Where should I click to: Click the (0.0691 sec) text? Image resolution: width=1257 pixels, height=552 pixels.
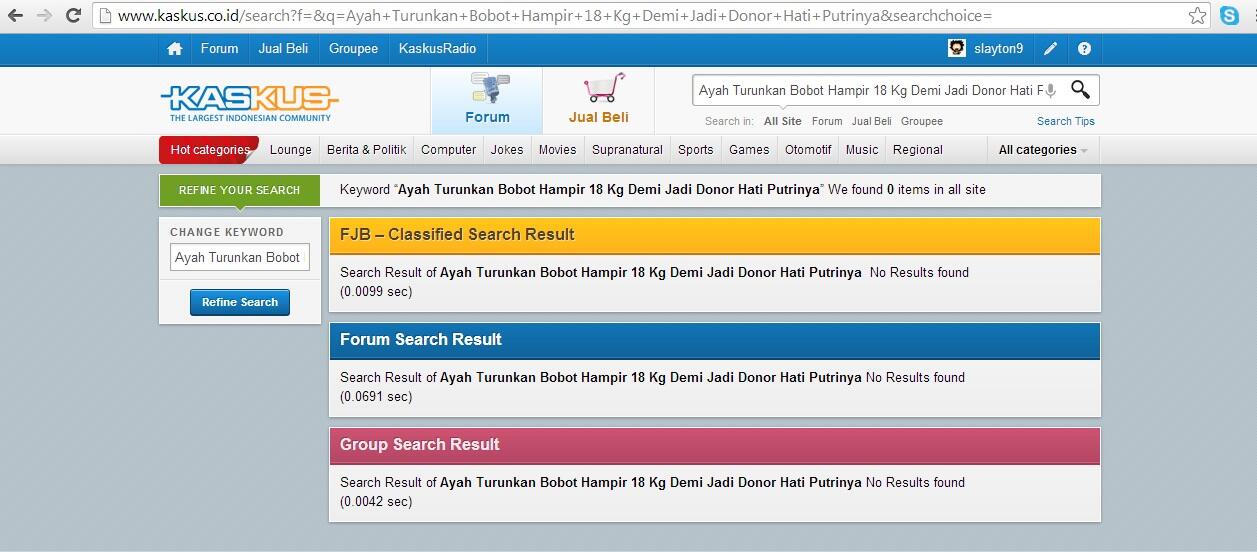point(376,397)
